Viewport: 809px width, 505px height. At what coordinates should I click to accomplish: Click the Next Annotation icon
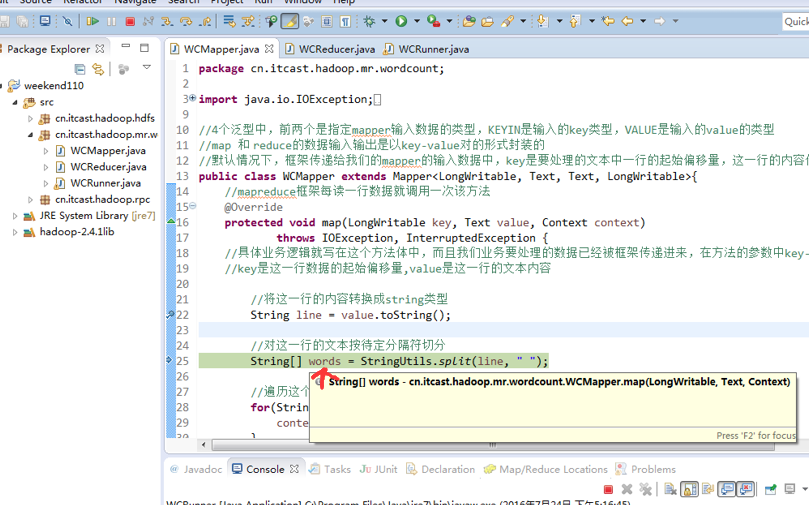[542, 21]
